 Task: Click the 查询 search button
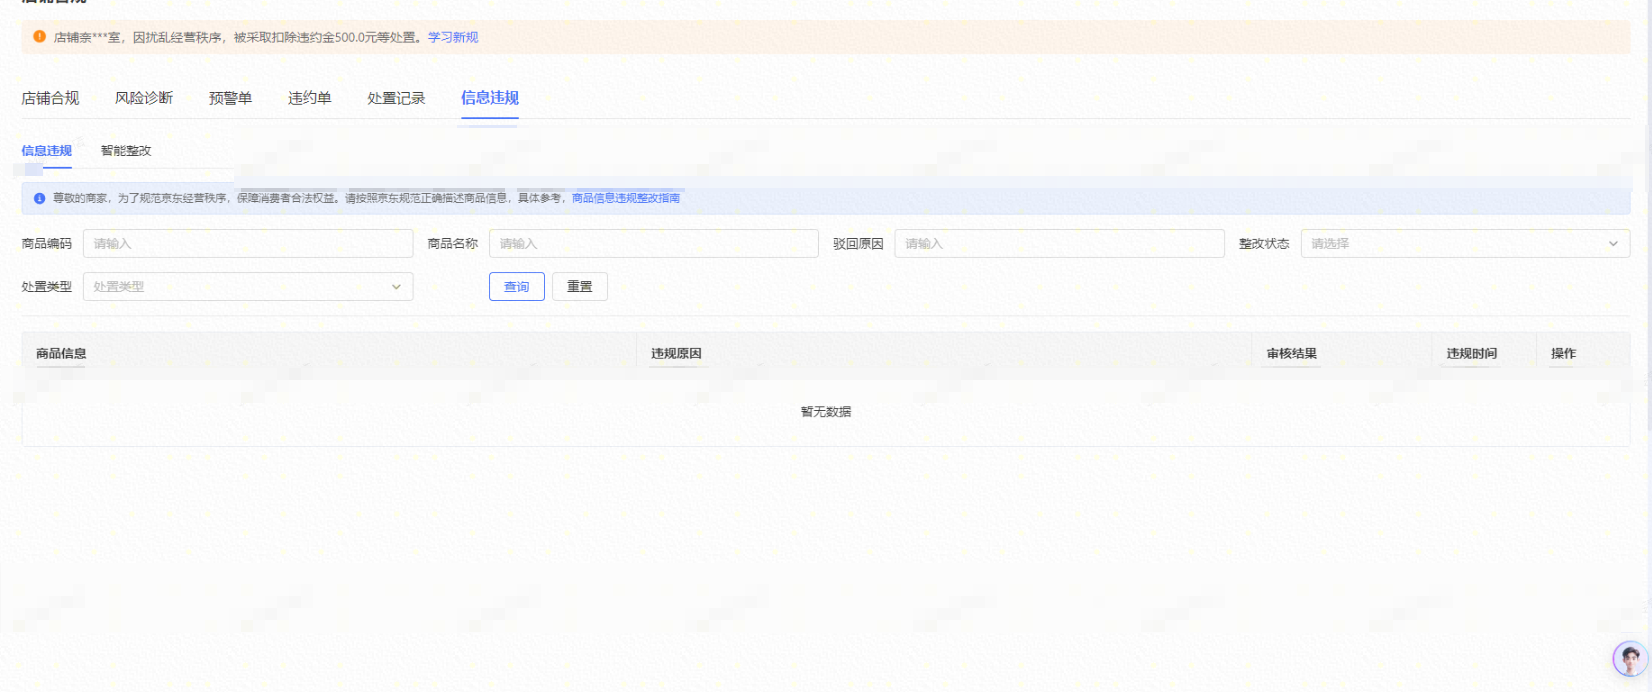(x=517, y=287)
